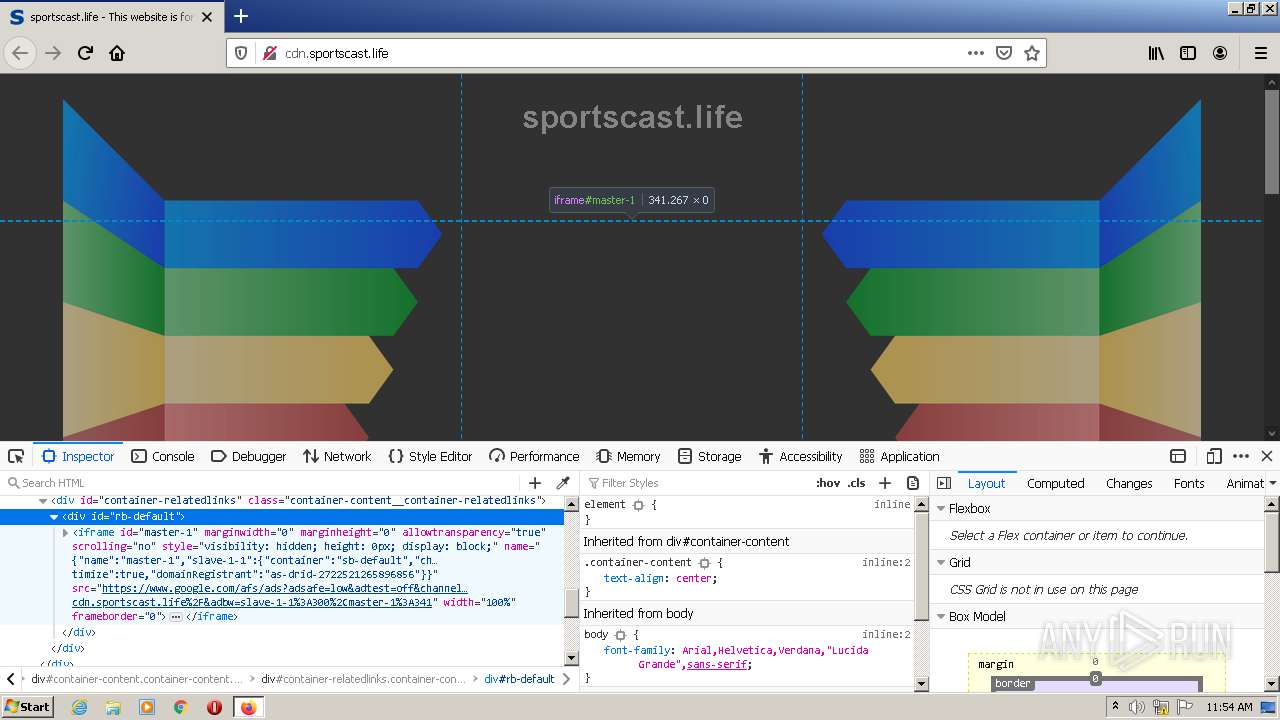Expand collapsed iframe content ellipsis badge
The height and width of the screenshot is (720, 1280).
tap(176, 617)
